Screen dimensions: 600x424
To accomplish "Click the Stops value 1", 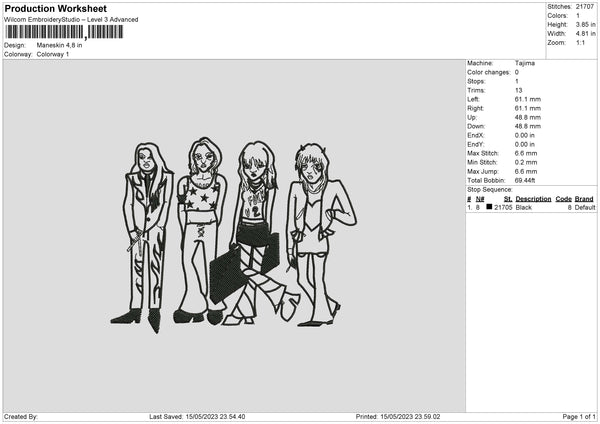I will (x=517, y=81).
